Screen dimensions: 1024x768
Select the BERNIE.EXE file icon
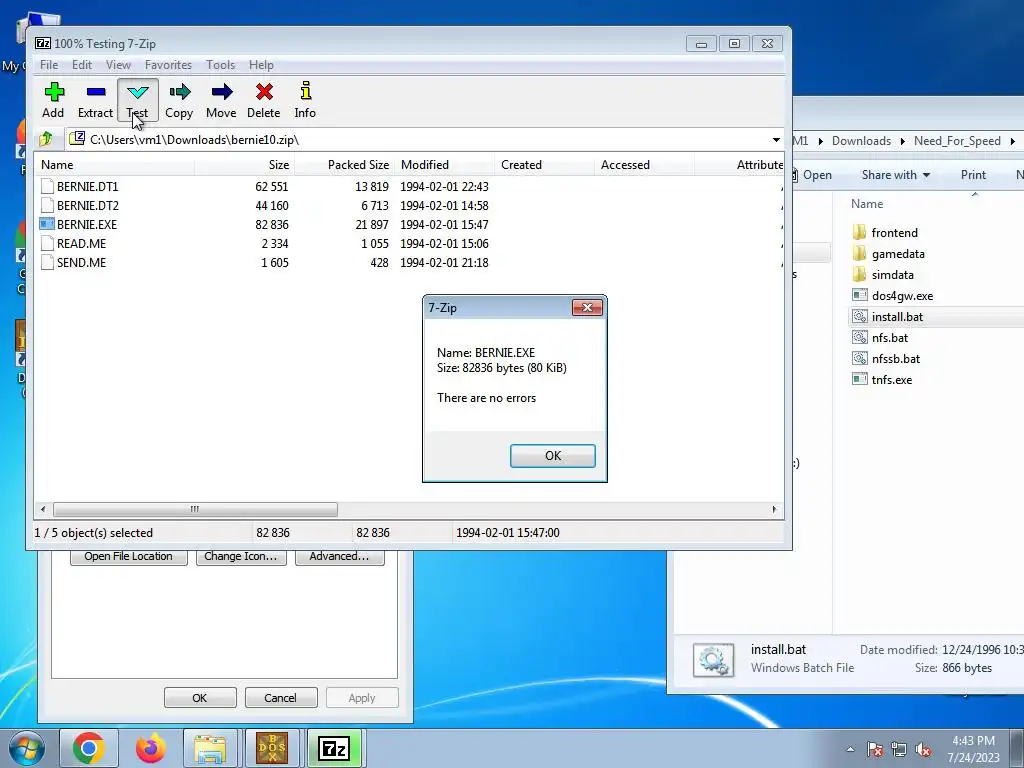tap(47, 224)
